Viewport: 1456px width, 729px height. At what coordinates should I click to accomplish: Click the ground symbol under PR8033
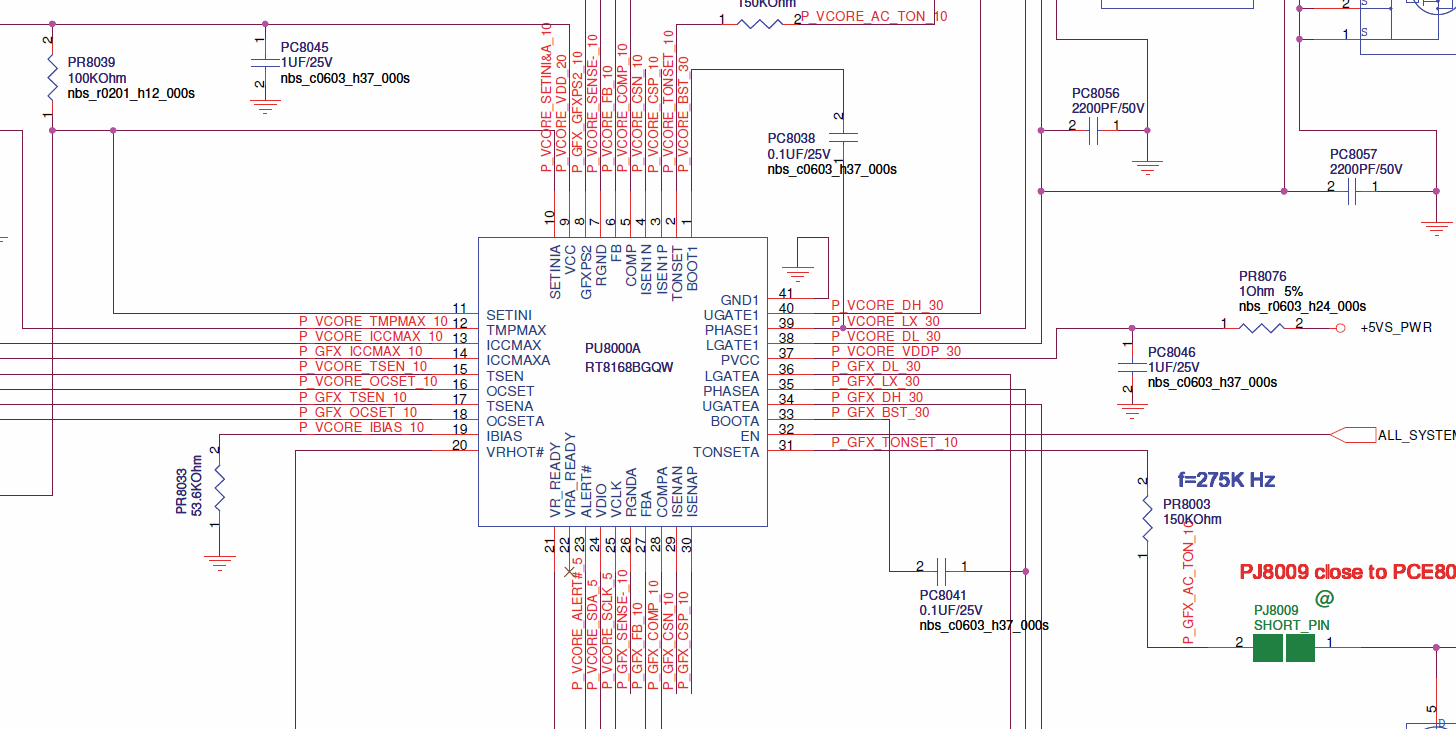tap(219, 563)
